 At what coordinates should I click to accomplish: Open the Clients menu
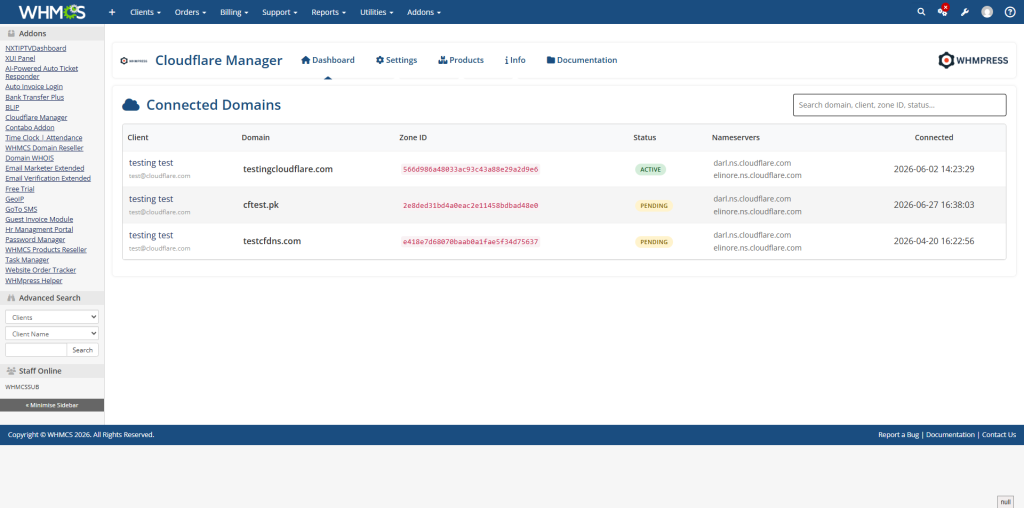[x=145, y=12]
